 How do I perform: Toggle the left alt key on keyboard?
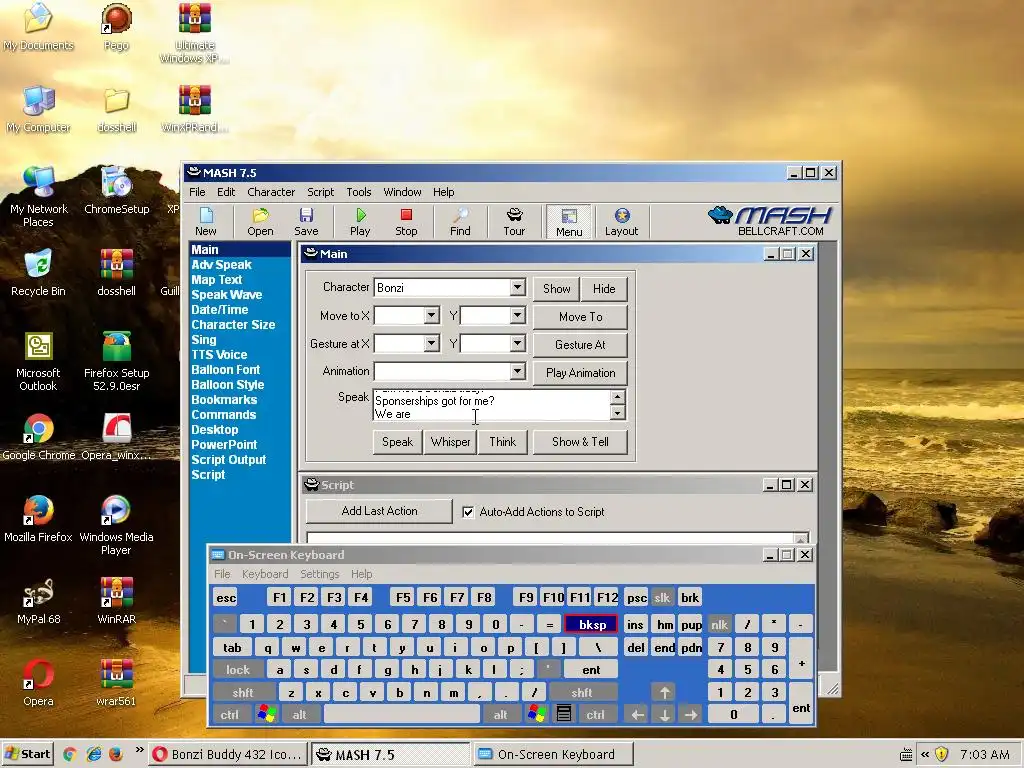(x=299, y=714)
